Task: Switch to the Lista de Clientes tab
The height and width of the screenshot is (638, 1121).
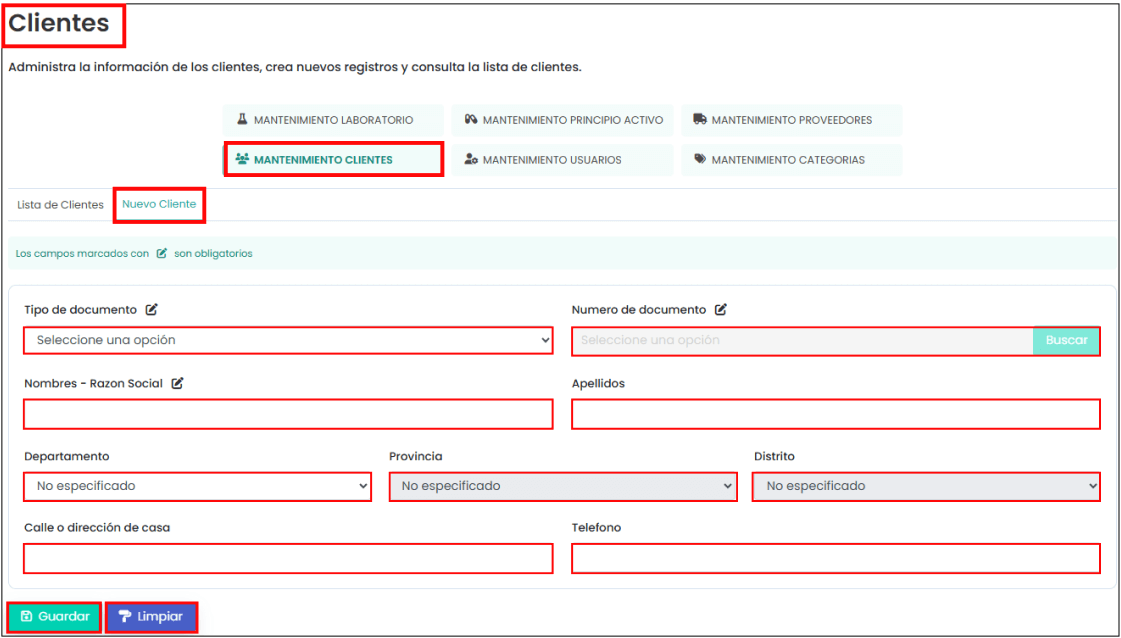Action: (60, 205)
